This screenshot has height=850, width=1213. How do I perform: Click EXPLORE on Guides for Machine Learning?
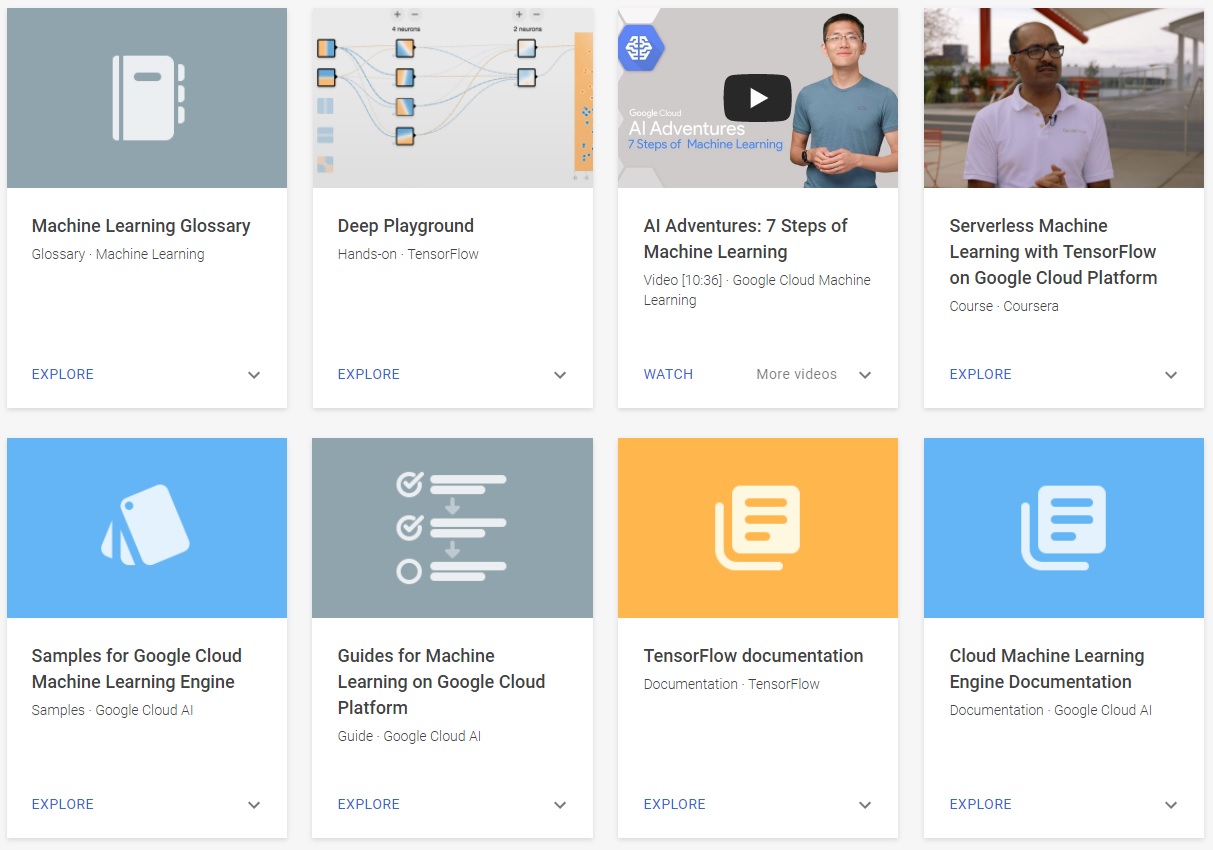tap(368, 805)
